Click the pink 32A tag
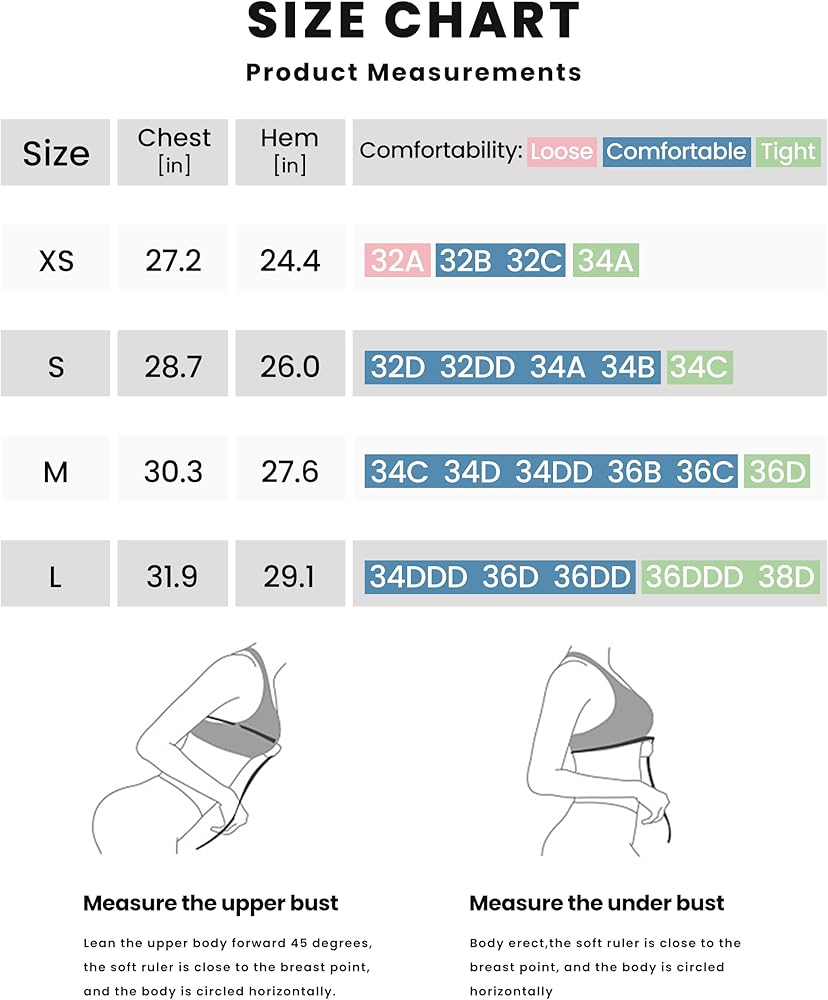This screenshot has width=828, height=1000. click(x=397, y=261)
